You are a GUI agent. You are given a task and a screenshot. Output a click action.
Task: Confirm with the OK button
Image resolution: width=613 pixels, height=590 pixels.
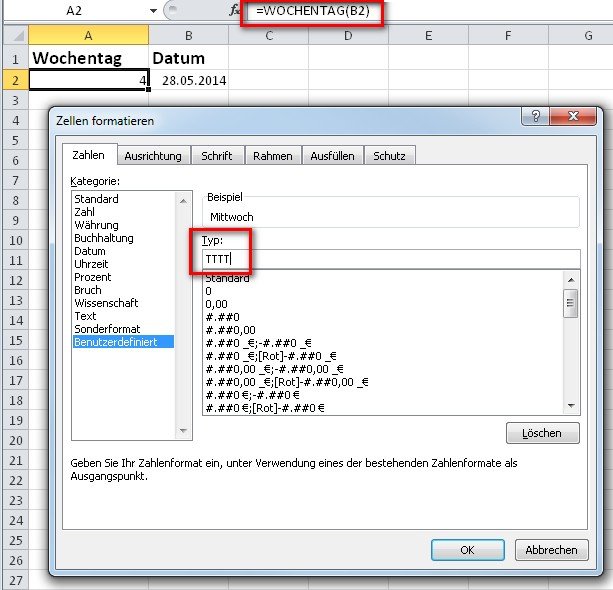pyautogui.click(x=468, y=550)
